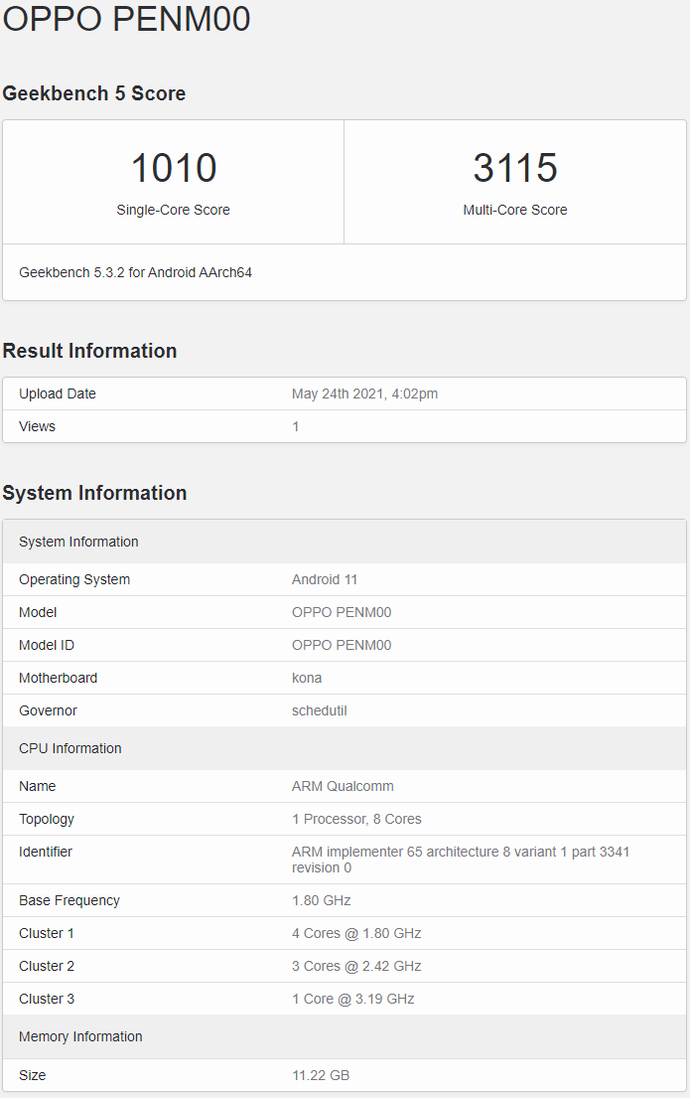Click the upload date May 24th 2021 value
Viewport: 690px width, 1098px height.
tap(365, 394)
